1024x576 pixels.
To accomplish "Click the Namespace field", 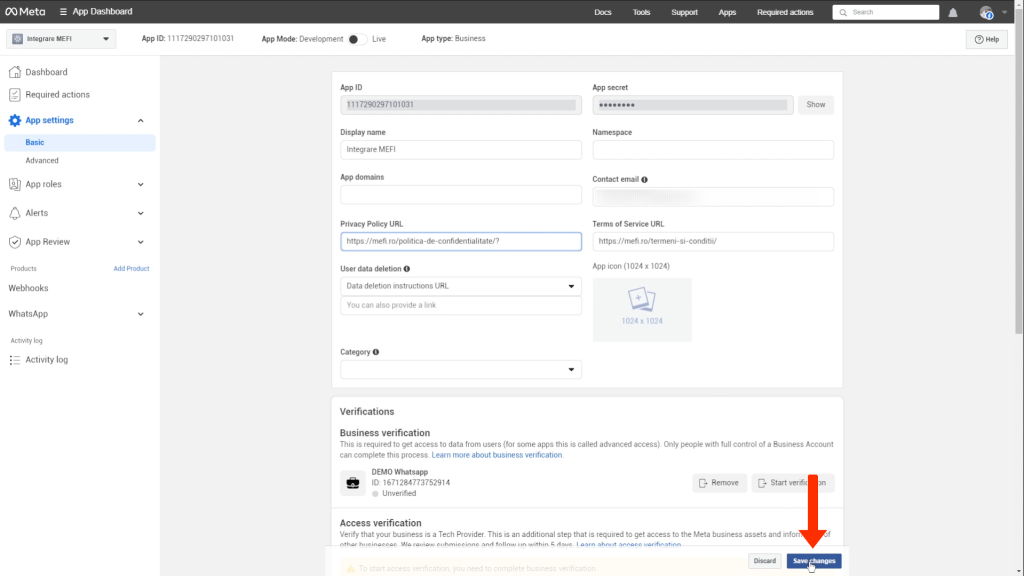I will [712, 150].
